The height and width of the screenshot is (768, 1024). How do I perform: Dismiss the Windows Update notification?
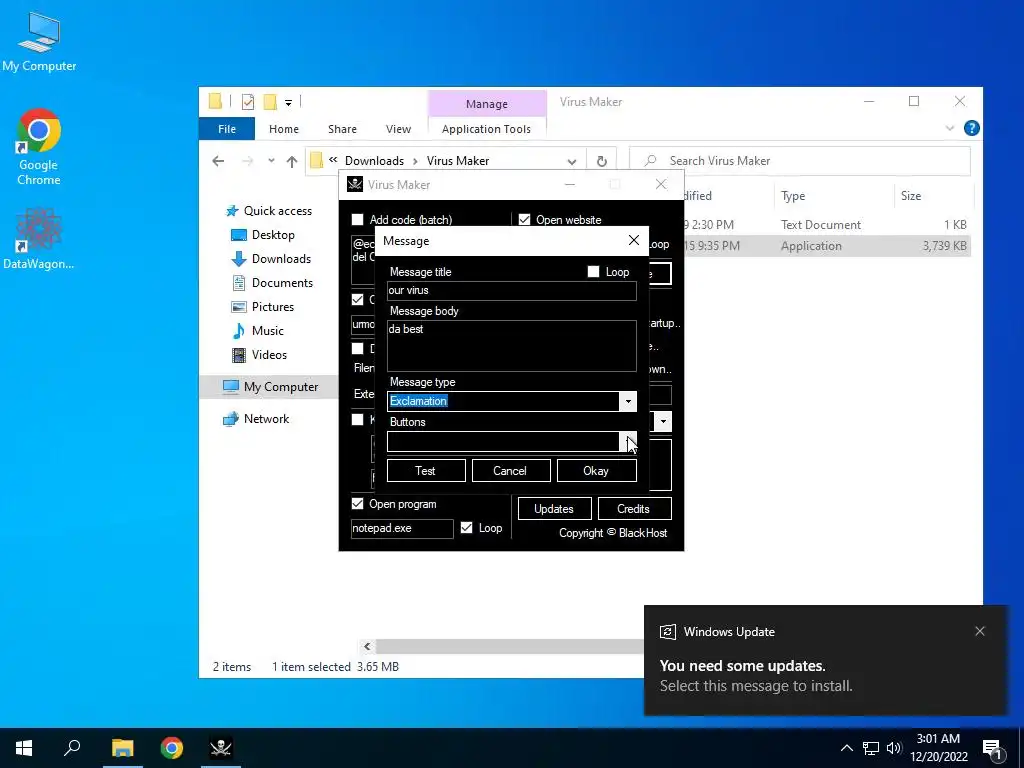(x=980, y=632)
